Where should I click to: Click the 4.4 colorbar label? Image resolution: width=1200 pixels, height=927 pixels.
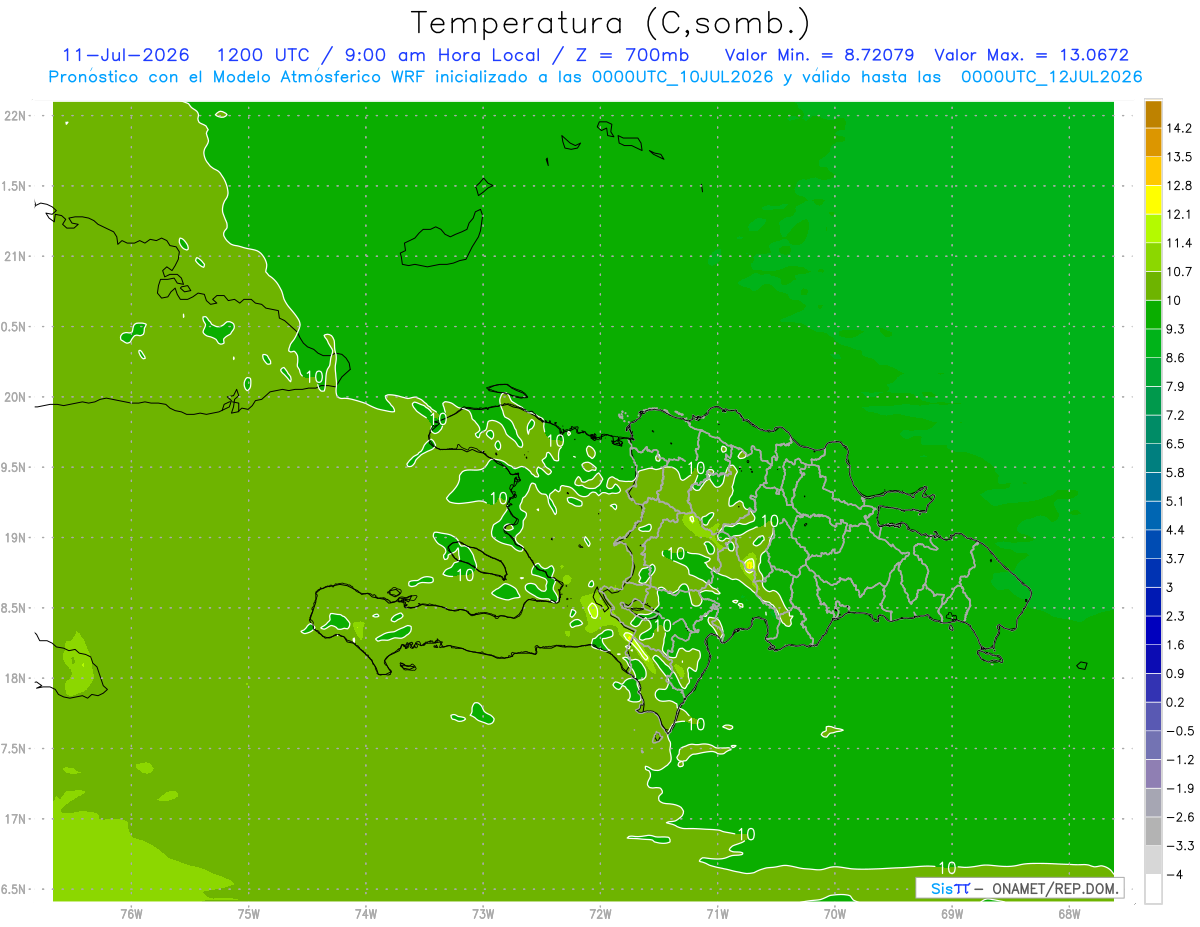tap(1175, 529)
